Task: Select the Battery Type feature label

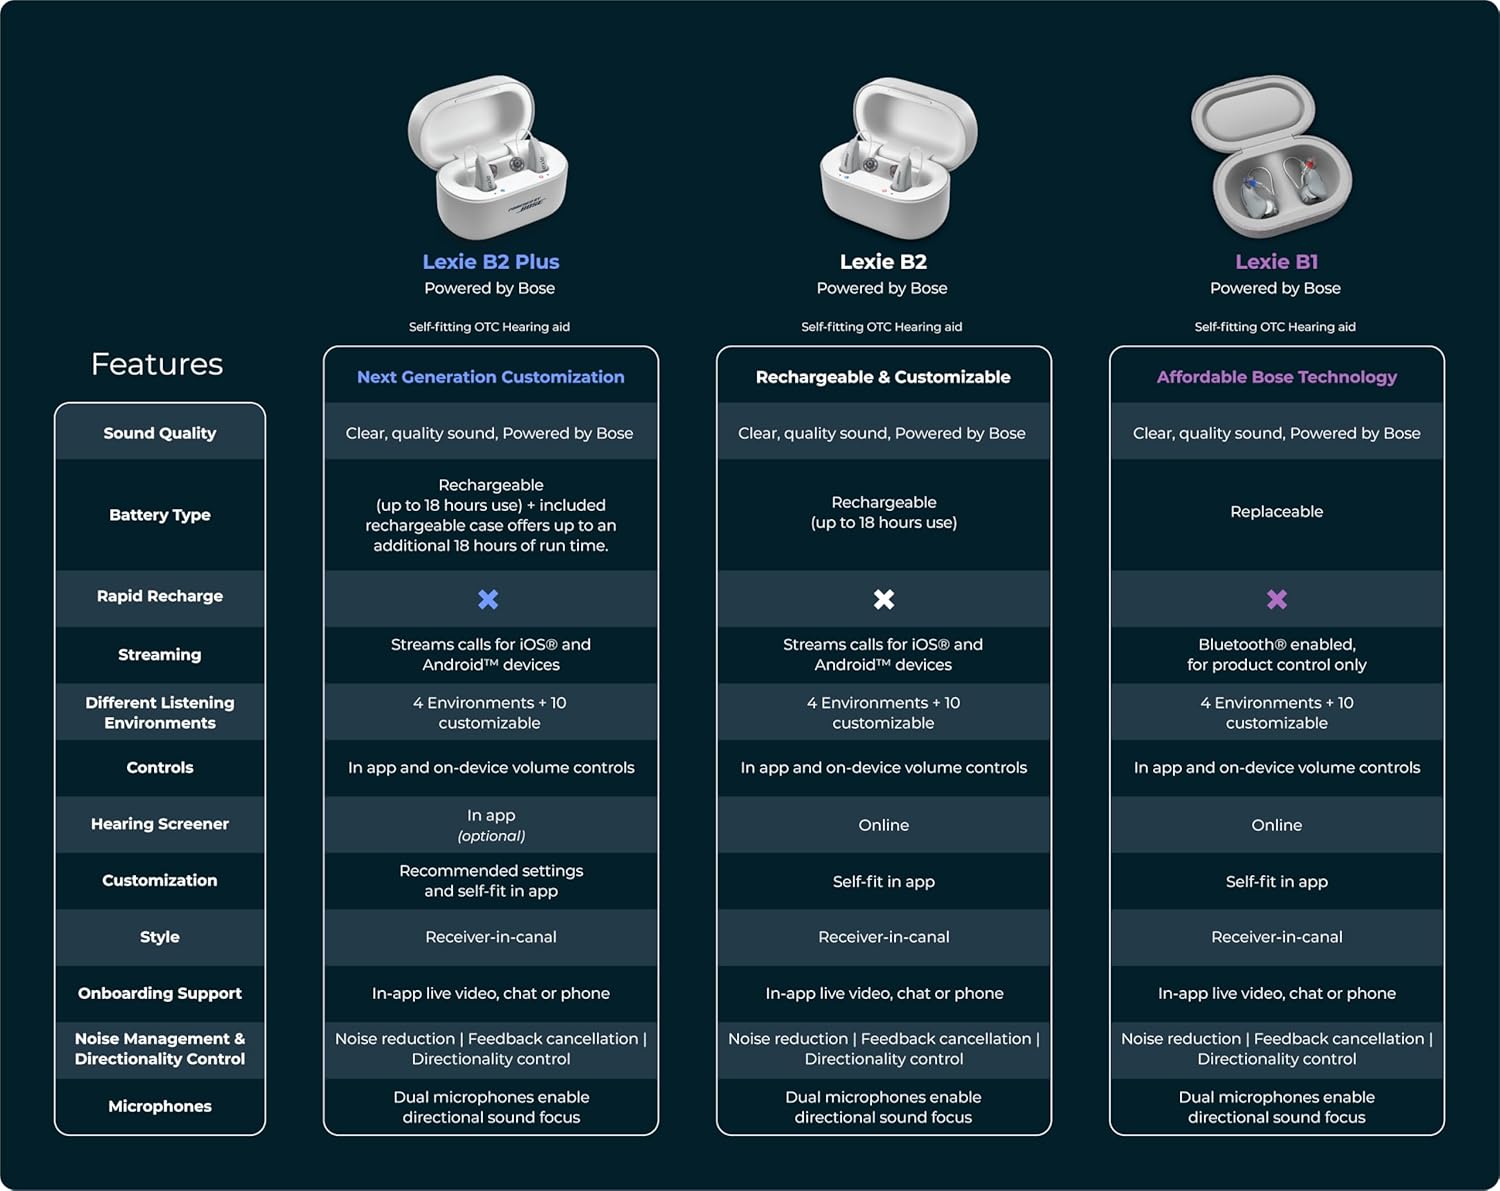Action: pyautogui.click(x=160, y=515)
